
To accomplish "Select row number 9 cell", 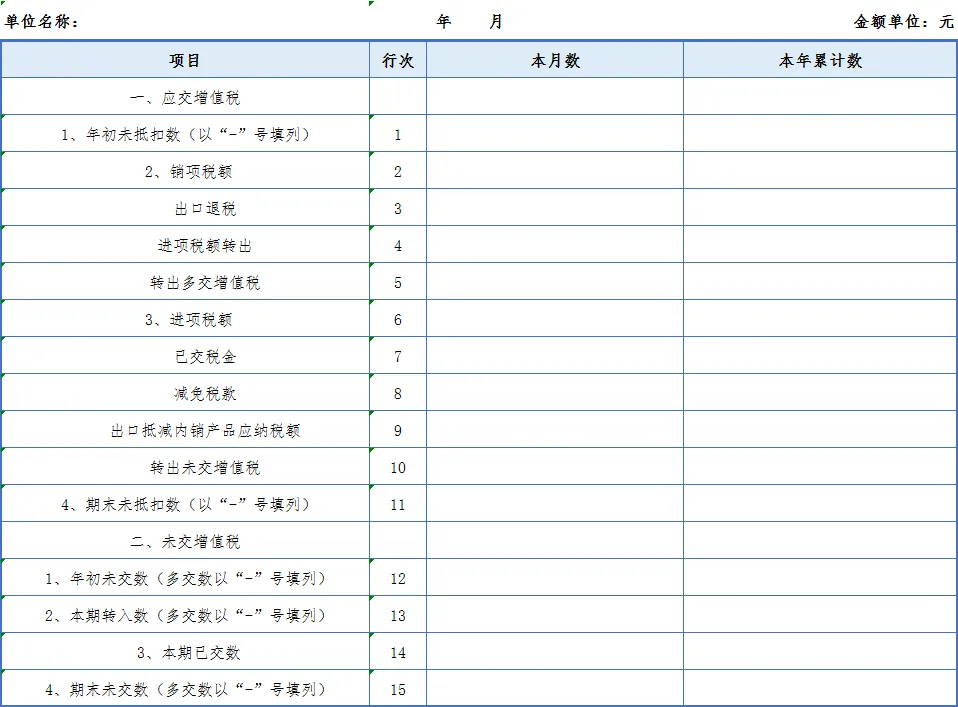I will click(x=398, y=430).
